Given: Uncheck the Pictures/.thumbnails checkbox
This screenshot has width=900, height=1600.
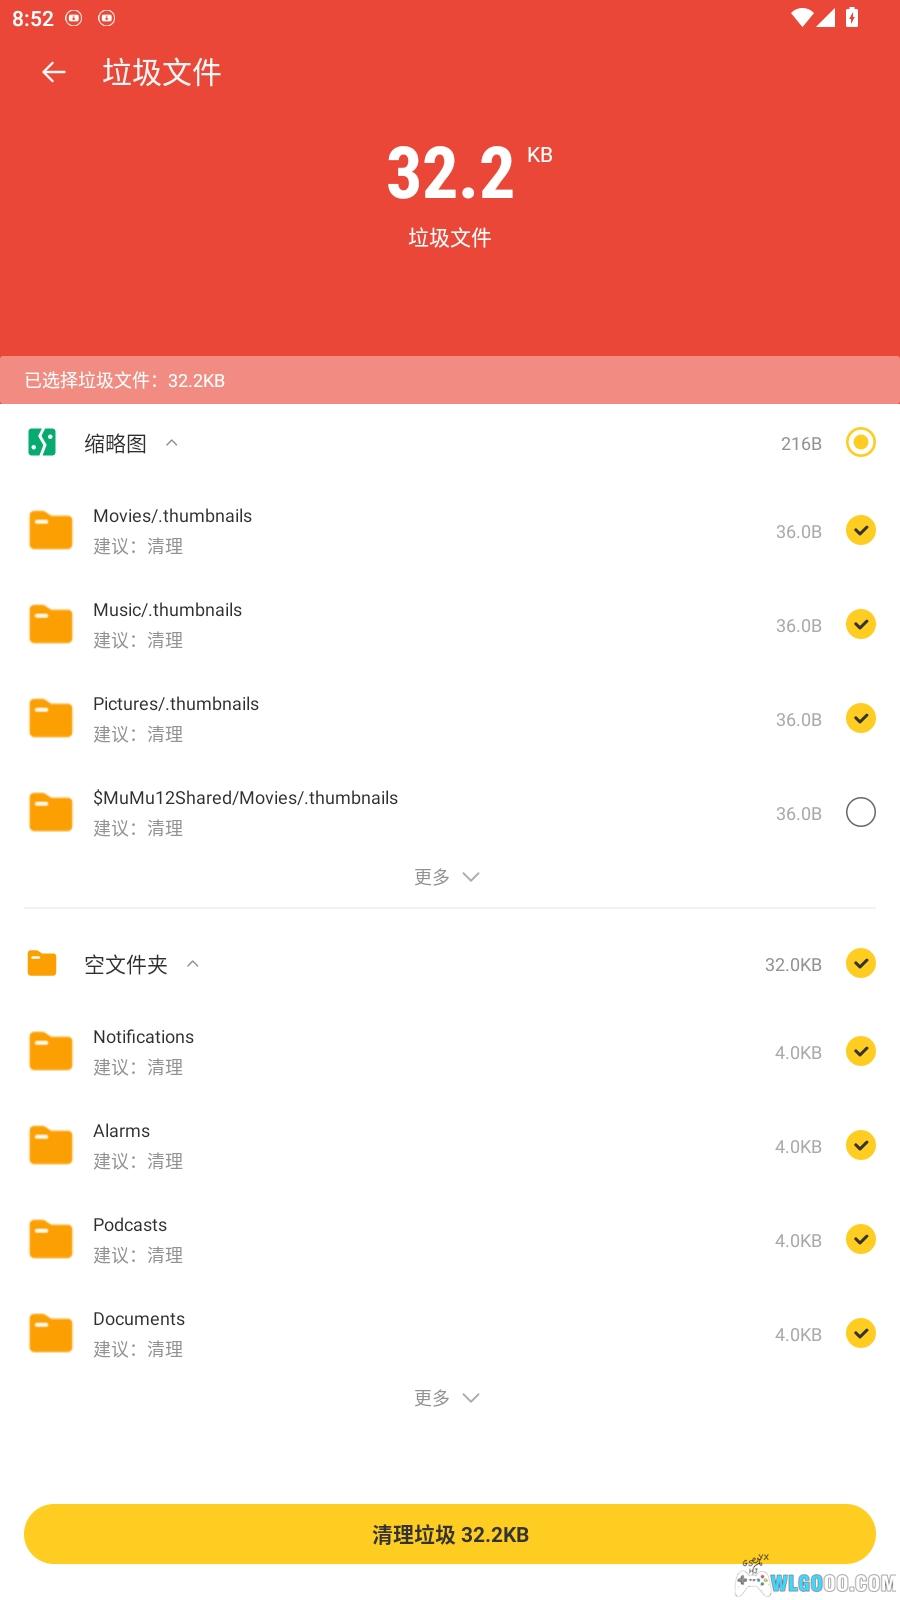Looking at the screenshot, I should tap(860, 718).
